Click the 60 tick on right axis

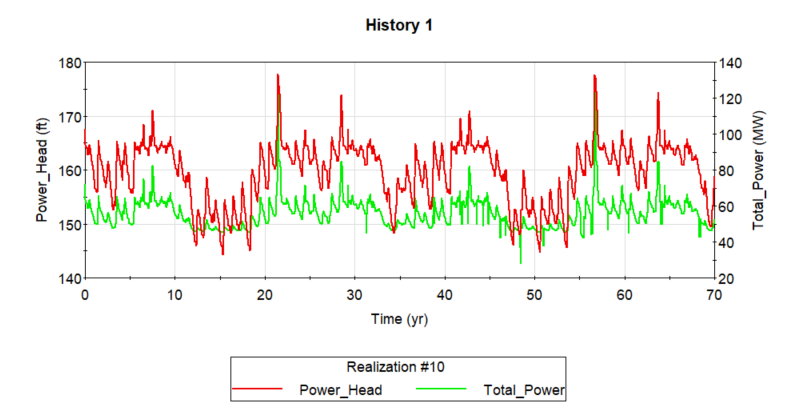pyautogui.click(x=727, y=207)
